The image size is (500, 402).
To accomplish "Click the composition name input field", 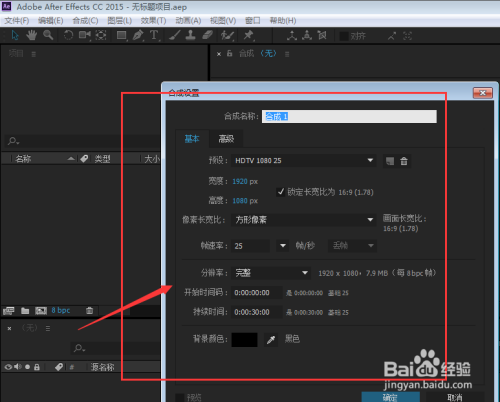I will click(349, 116).
